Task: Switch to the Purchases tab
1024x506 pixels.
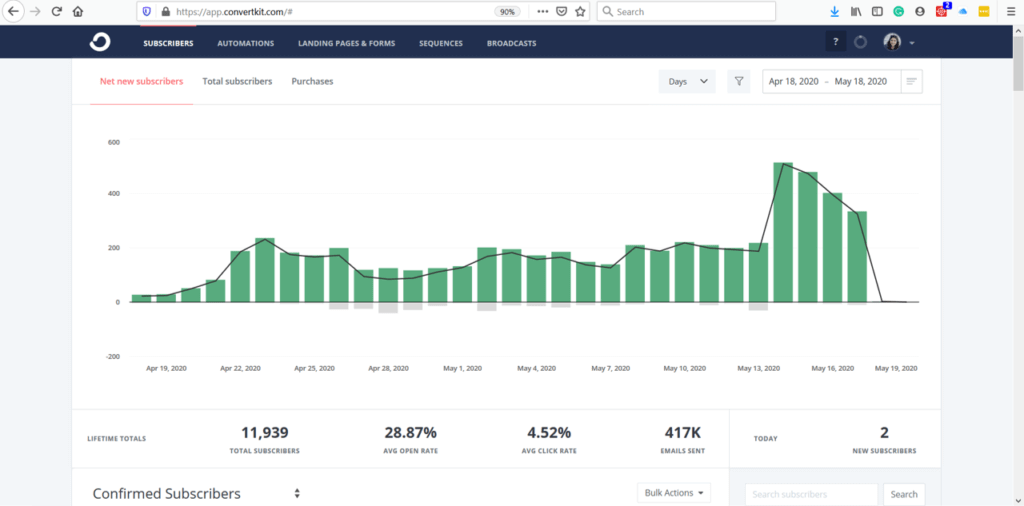Action: [x=312, y=81]
